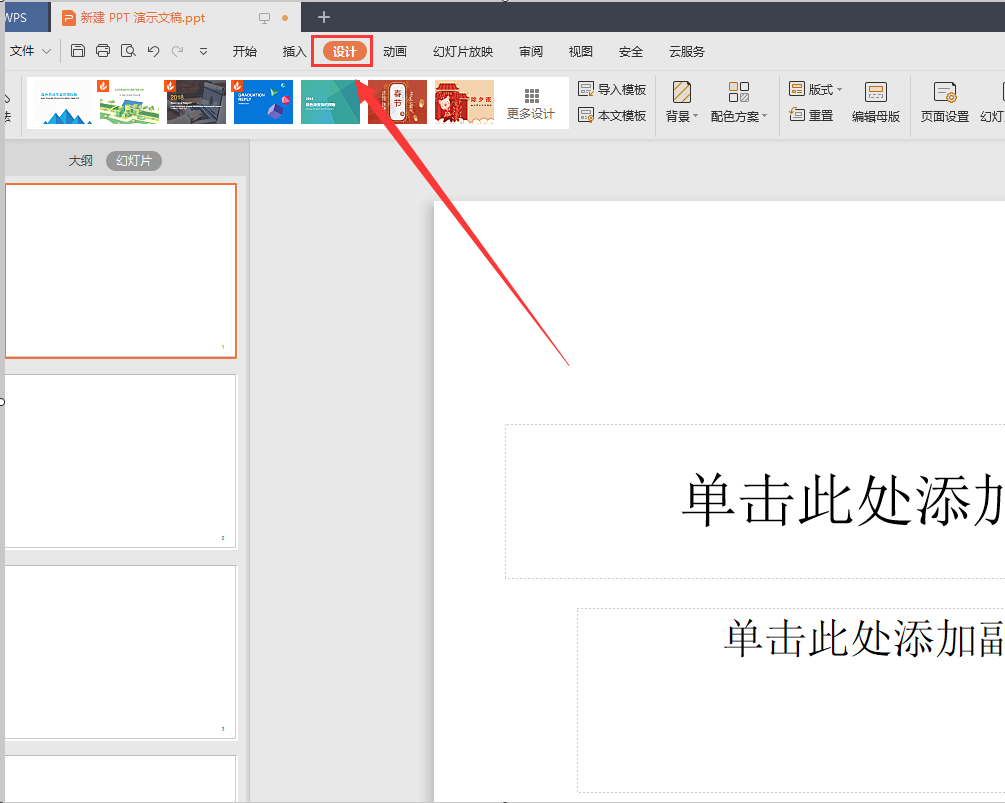Click the Print icon

point(103,50)
